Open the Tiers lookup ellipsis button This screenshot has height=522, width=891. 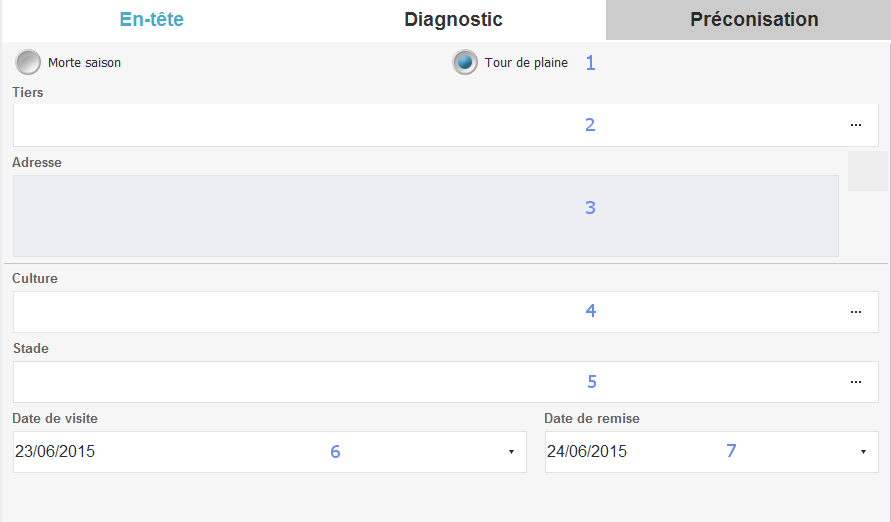(856, 125)
